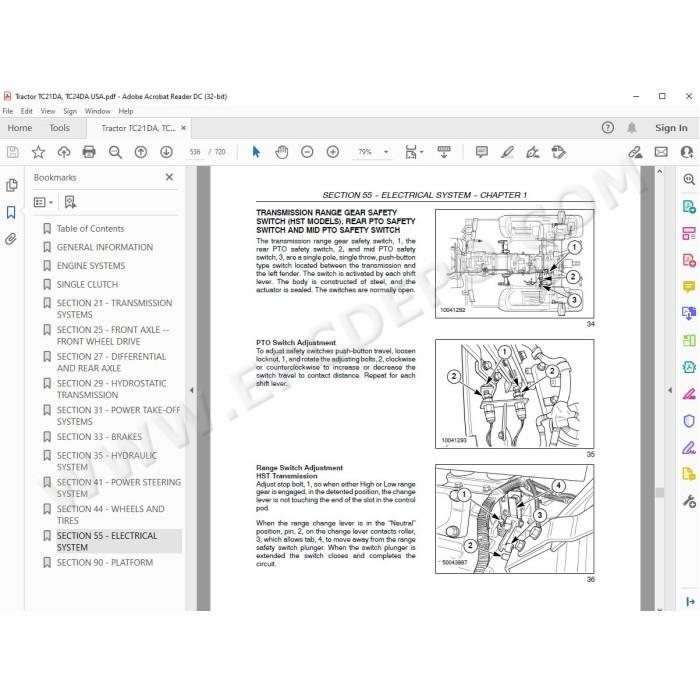
Task: Open the search magnifier in toolbar
Action: tap(115, 152)
